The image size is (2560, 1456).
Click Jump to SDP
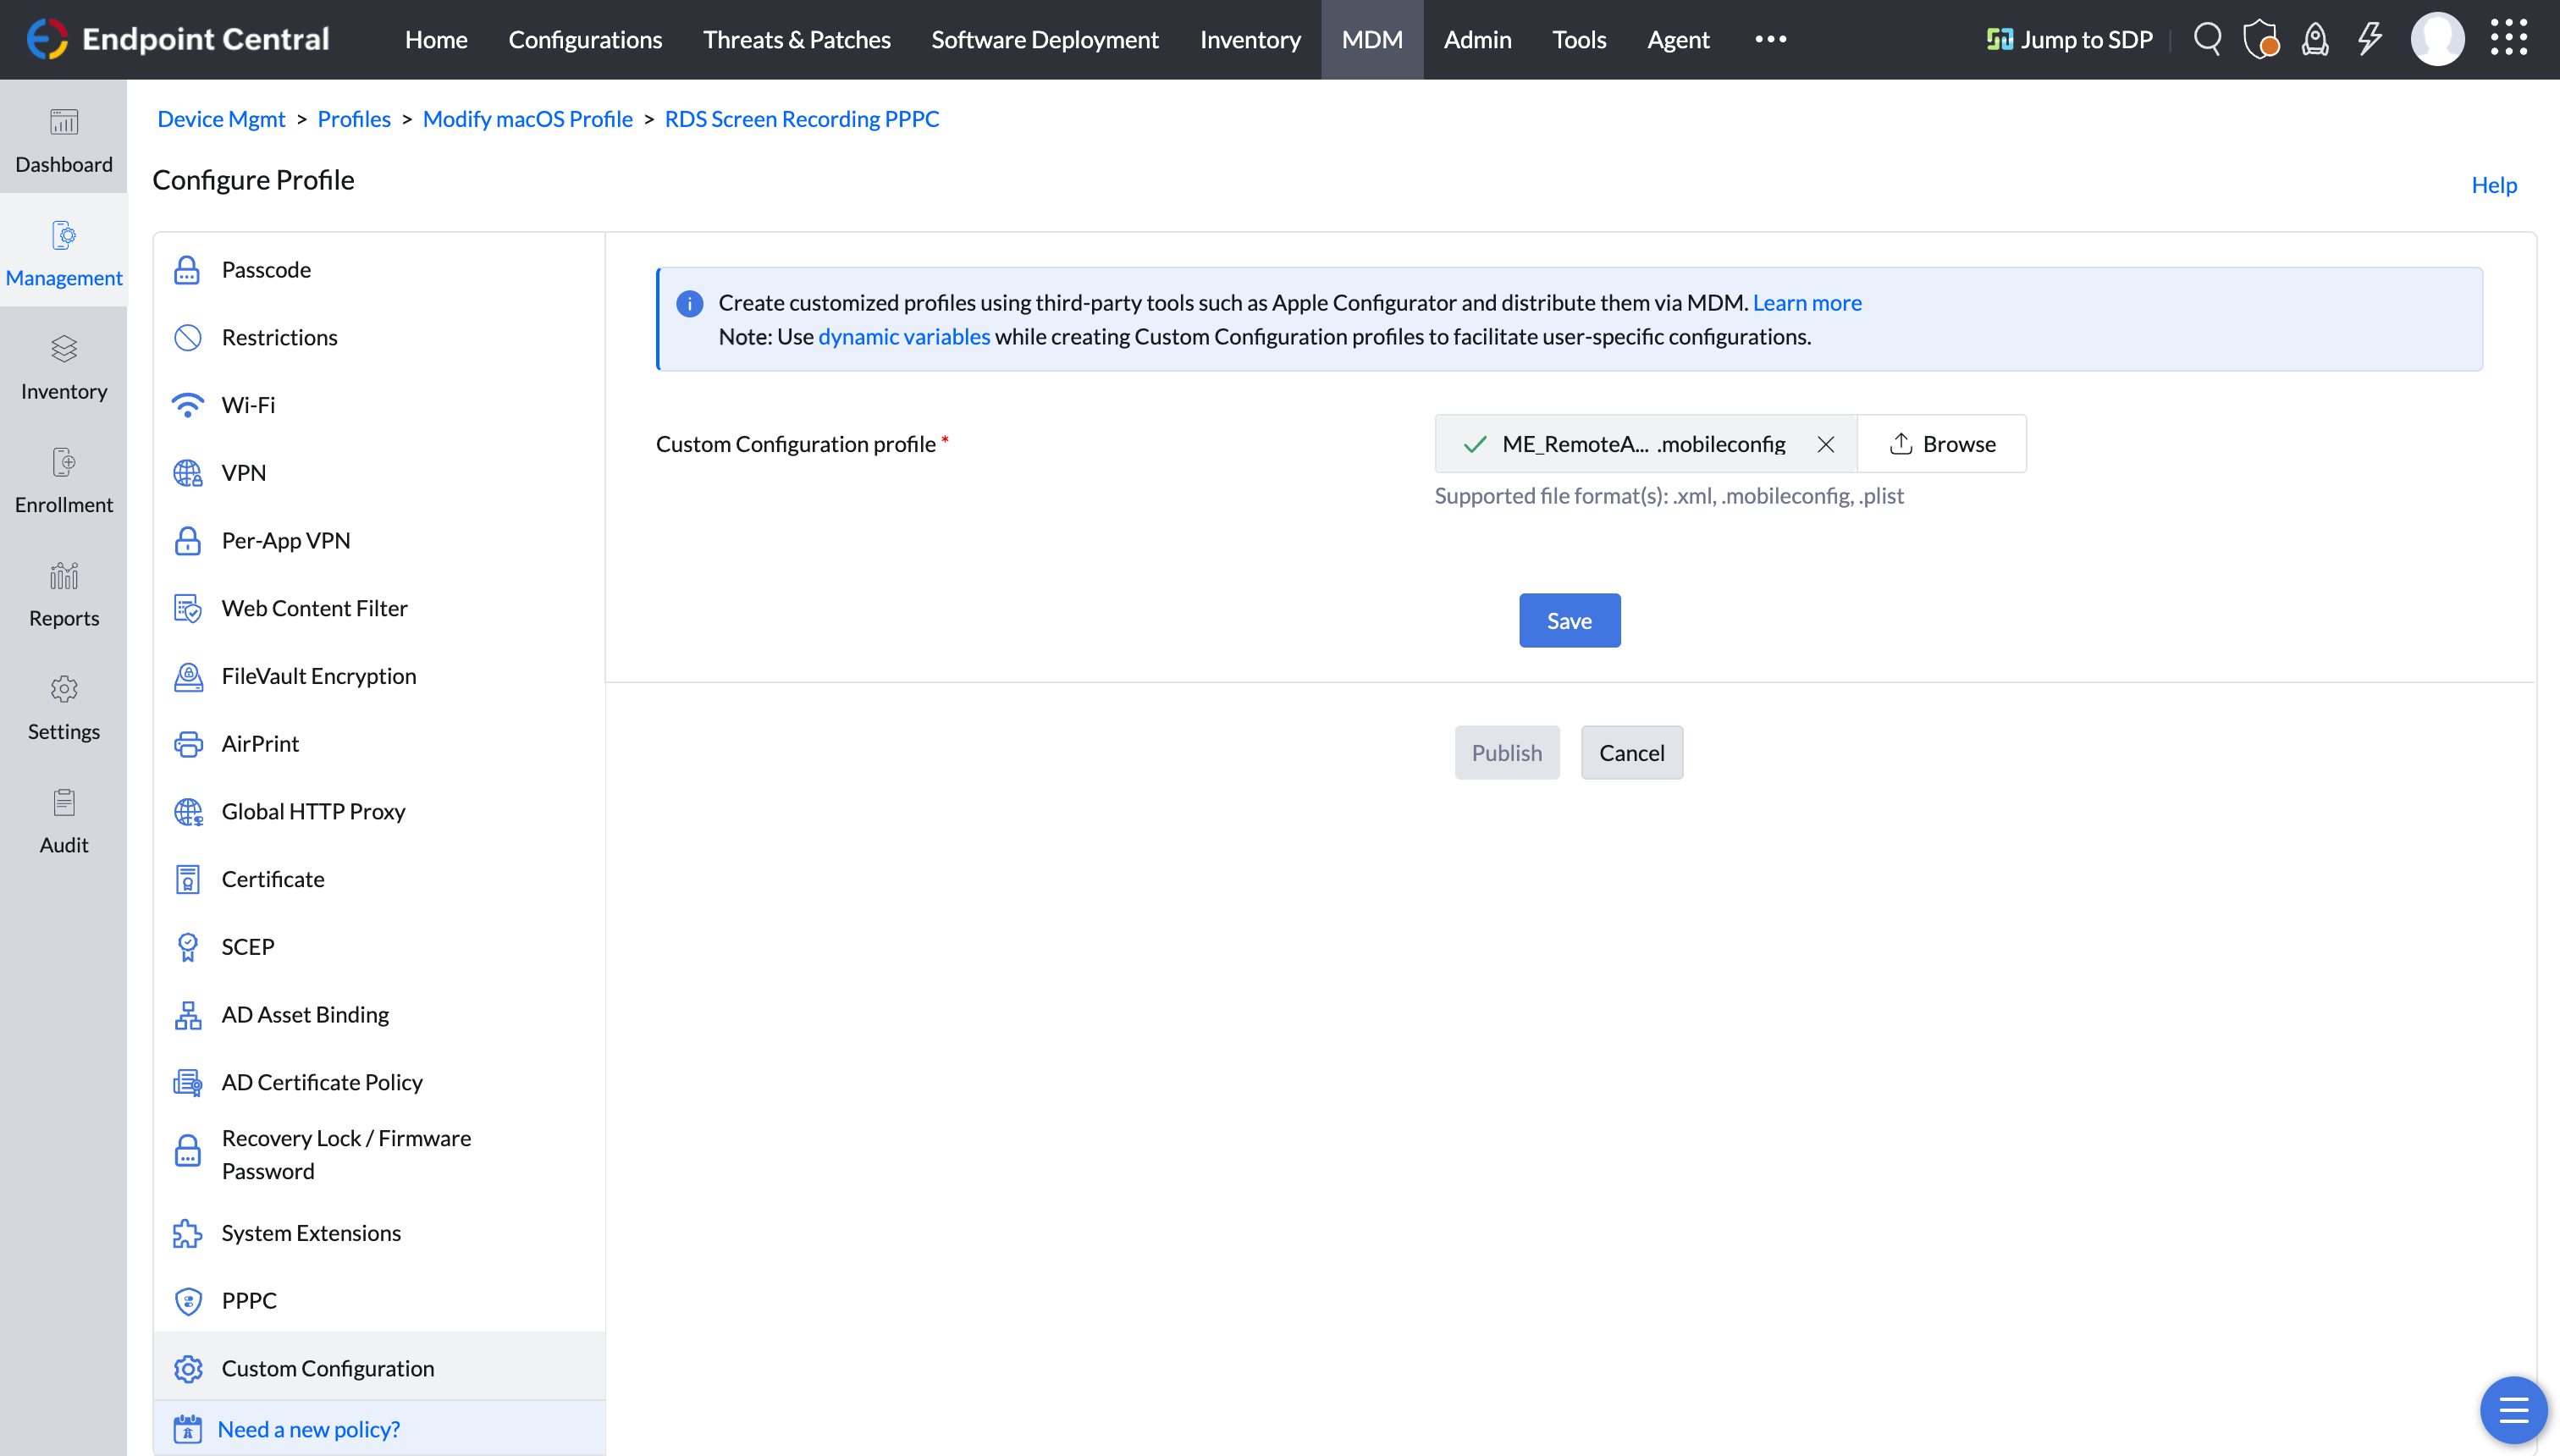coord(2068,39)
